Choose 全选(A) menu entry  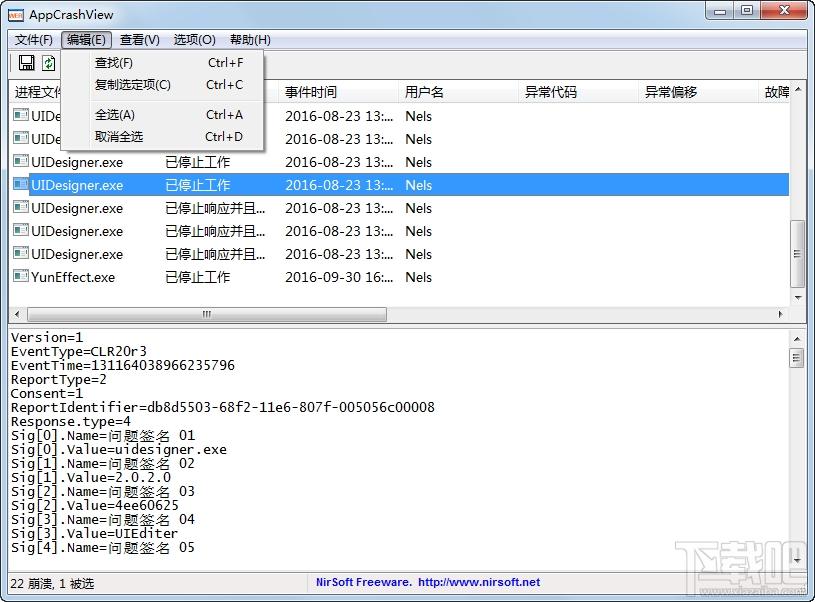(x=162, y=115)
